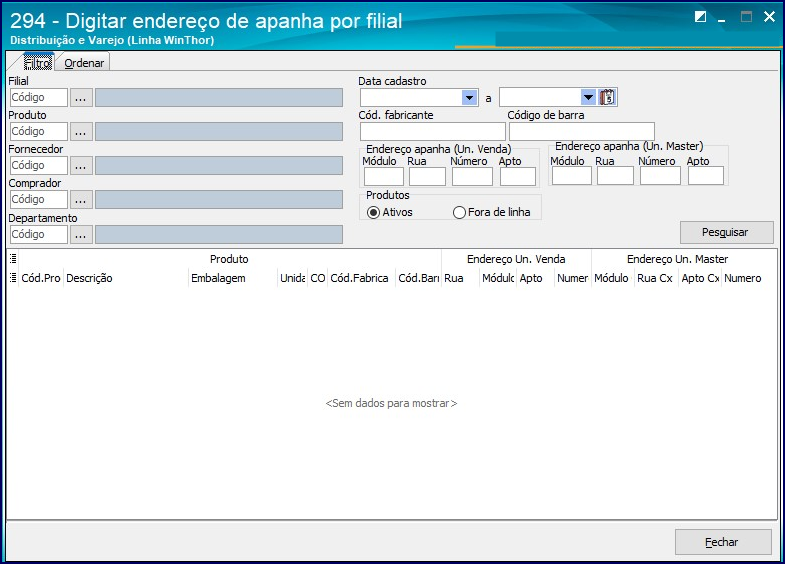The width and height of the screenshot is (785, 564).
Task: Switch to the Ordenar tab
Action: click(x=84, y=63)
